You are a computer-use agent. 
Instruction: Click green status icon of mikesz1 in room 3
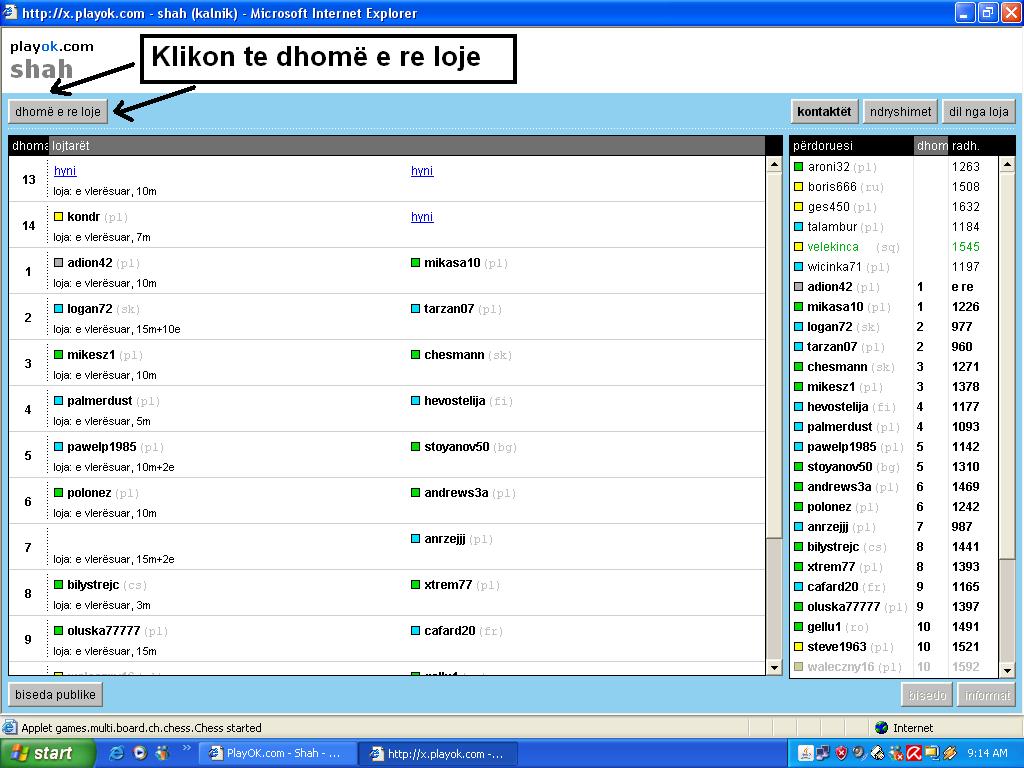[x=59, y=355]
